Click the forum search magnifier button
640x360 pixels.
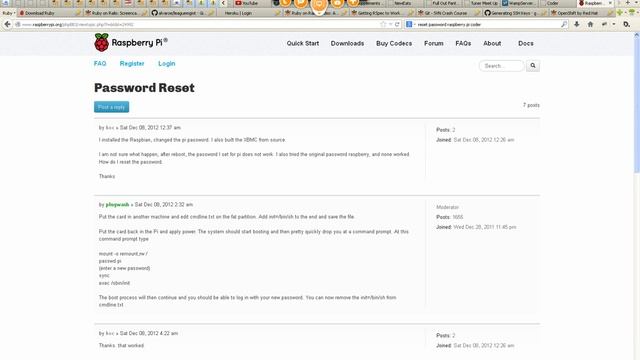[x=533, y=65]
